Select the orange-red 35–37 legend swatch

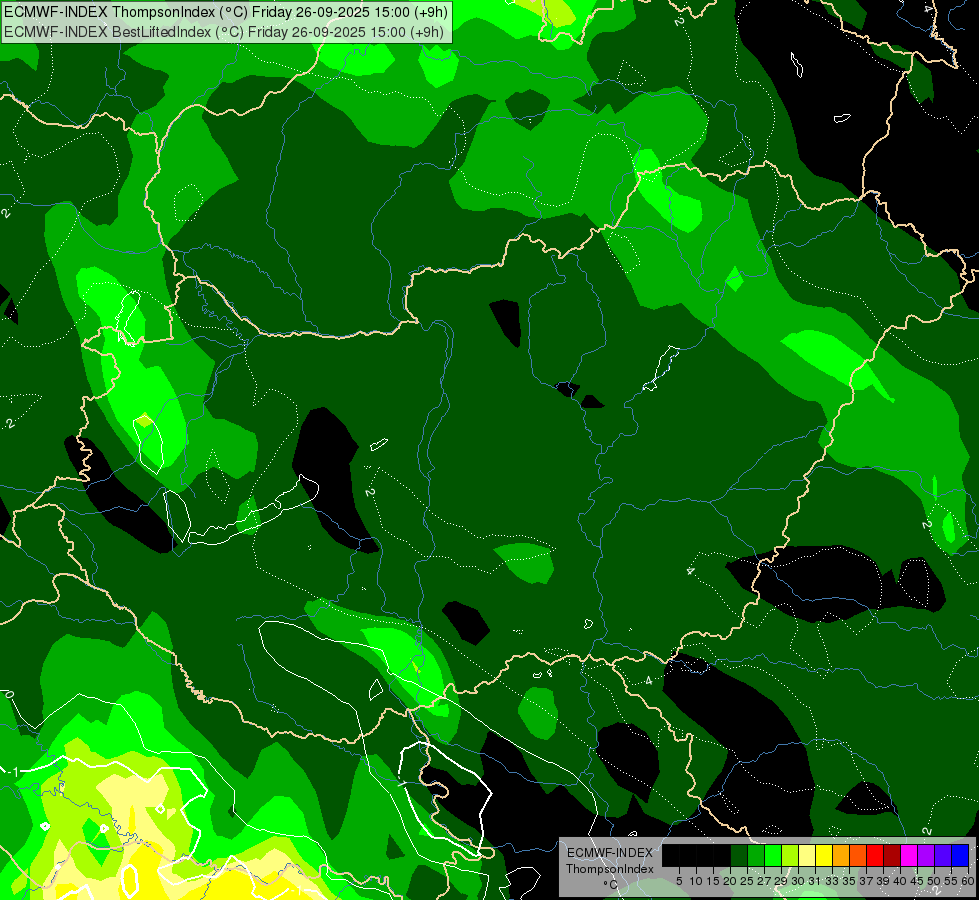click(857, 855)
